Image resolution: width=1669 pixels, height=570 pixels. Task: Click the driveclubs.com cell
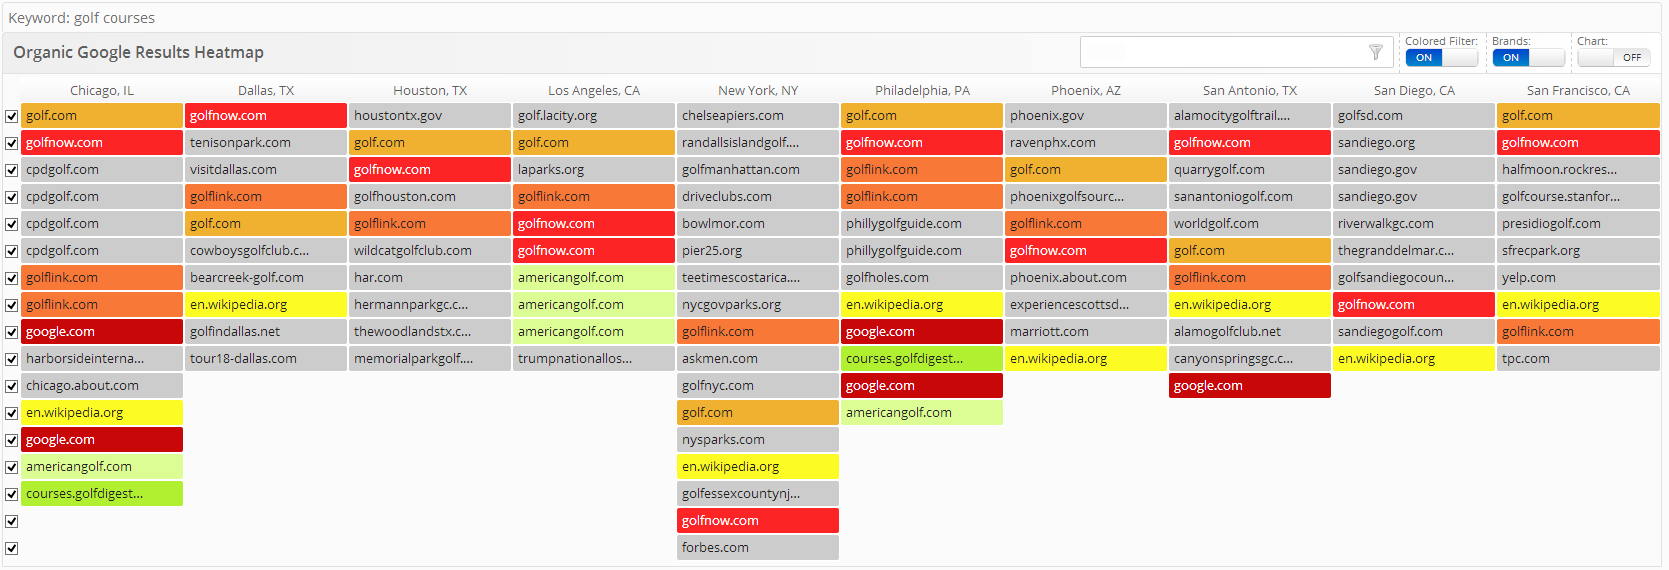tap(758, 197)
